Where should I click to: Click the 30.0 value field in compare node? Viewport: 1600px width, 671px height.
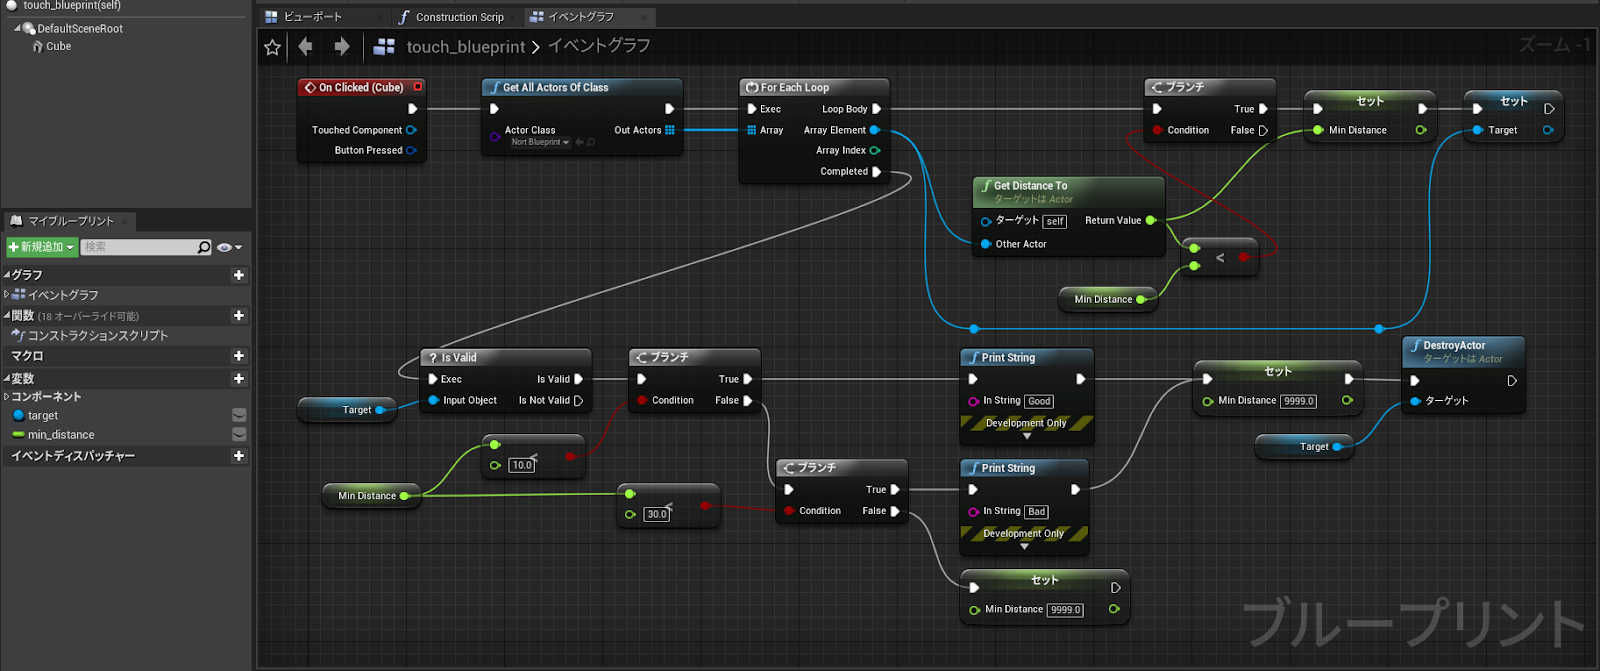click(657, 514)
